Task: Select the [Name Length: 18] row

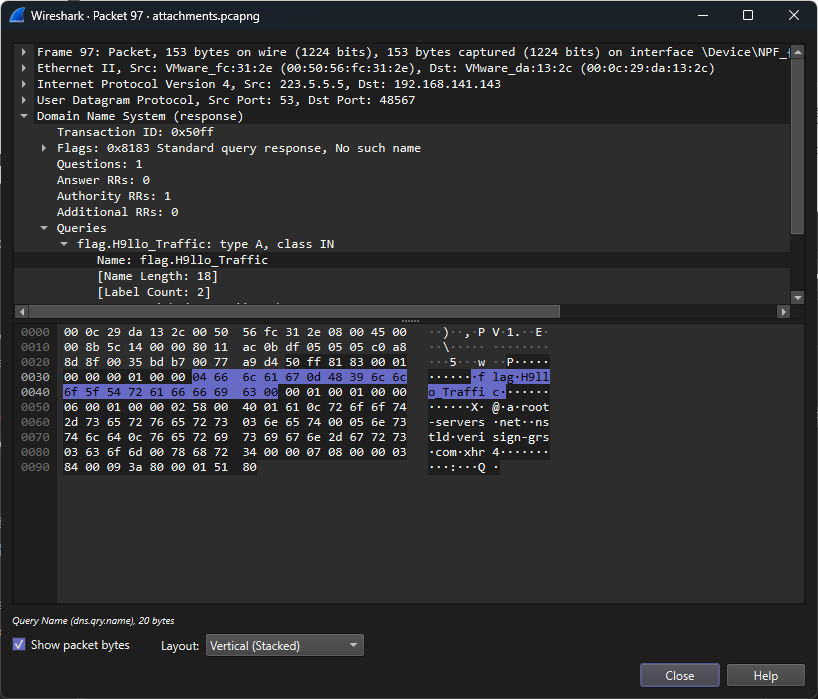Action: point(402,276)
